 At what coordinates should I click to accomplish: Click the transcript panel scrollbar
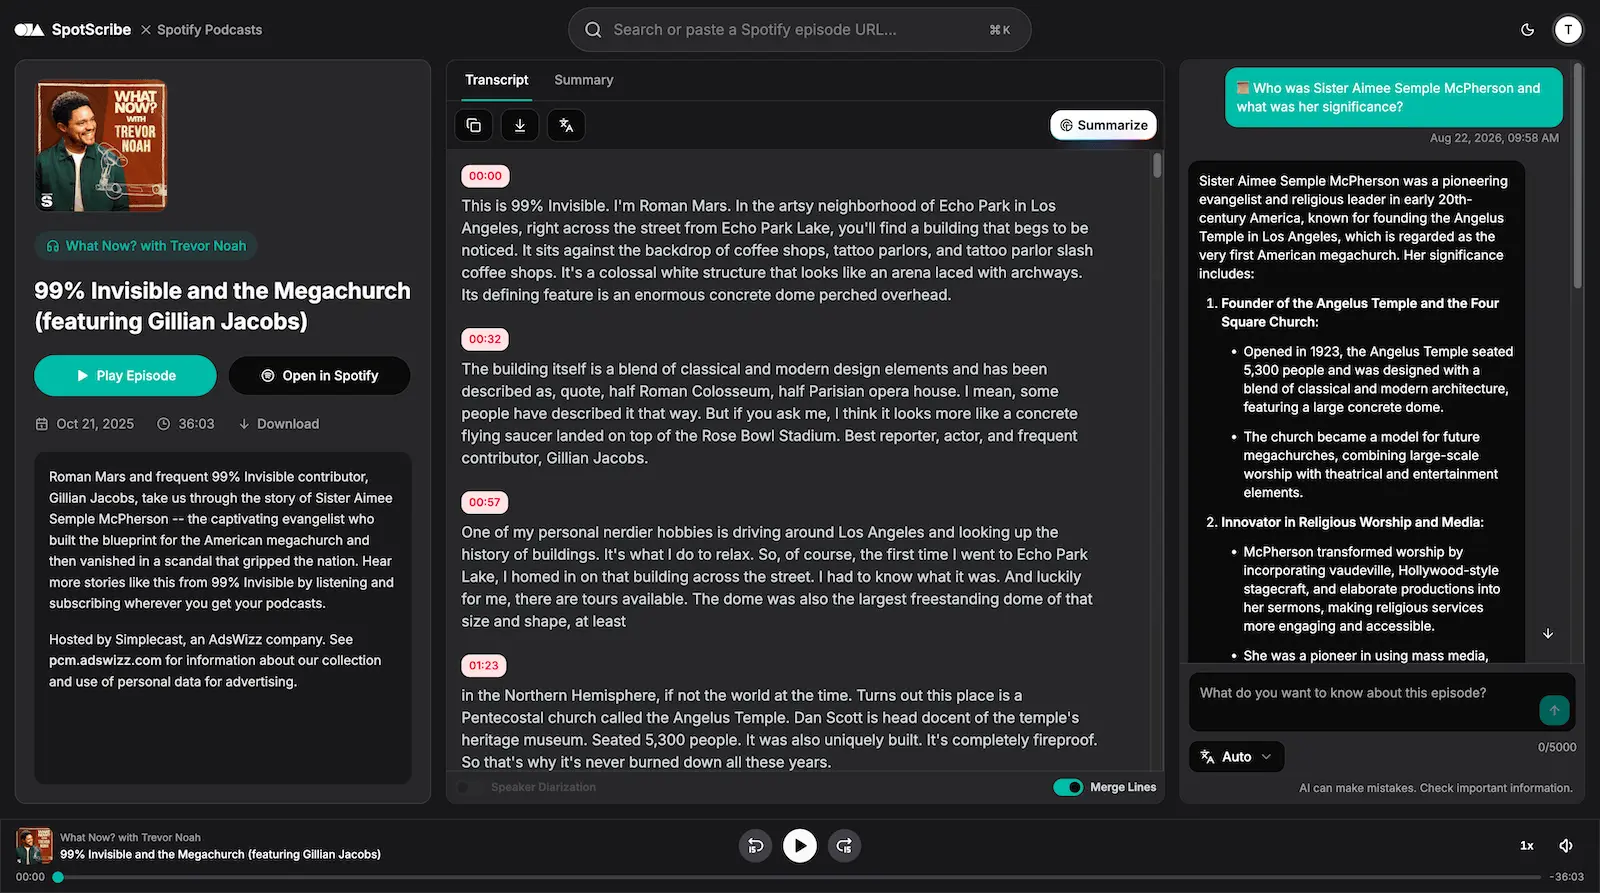[1157, 166]
